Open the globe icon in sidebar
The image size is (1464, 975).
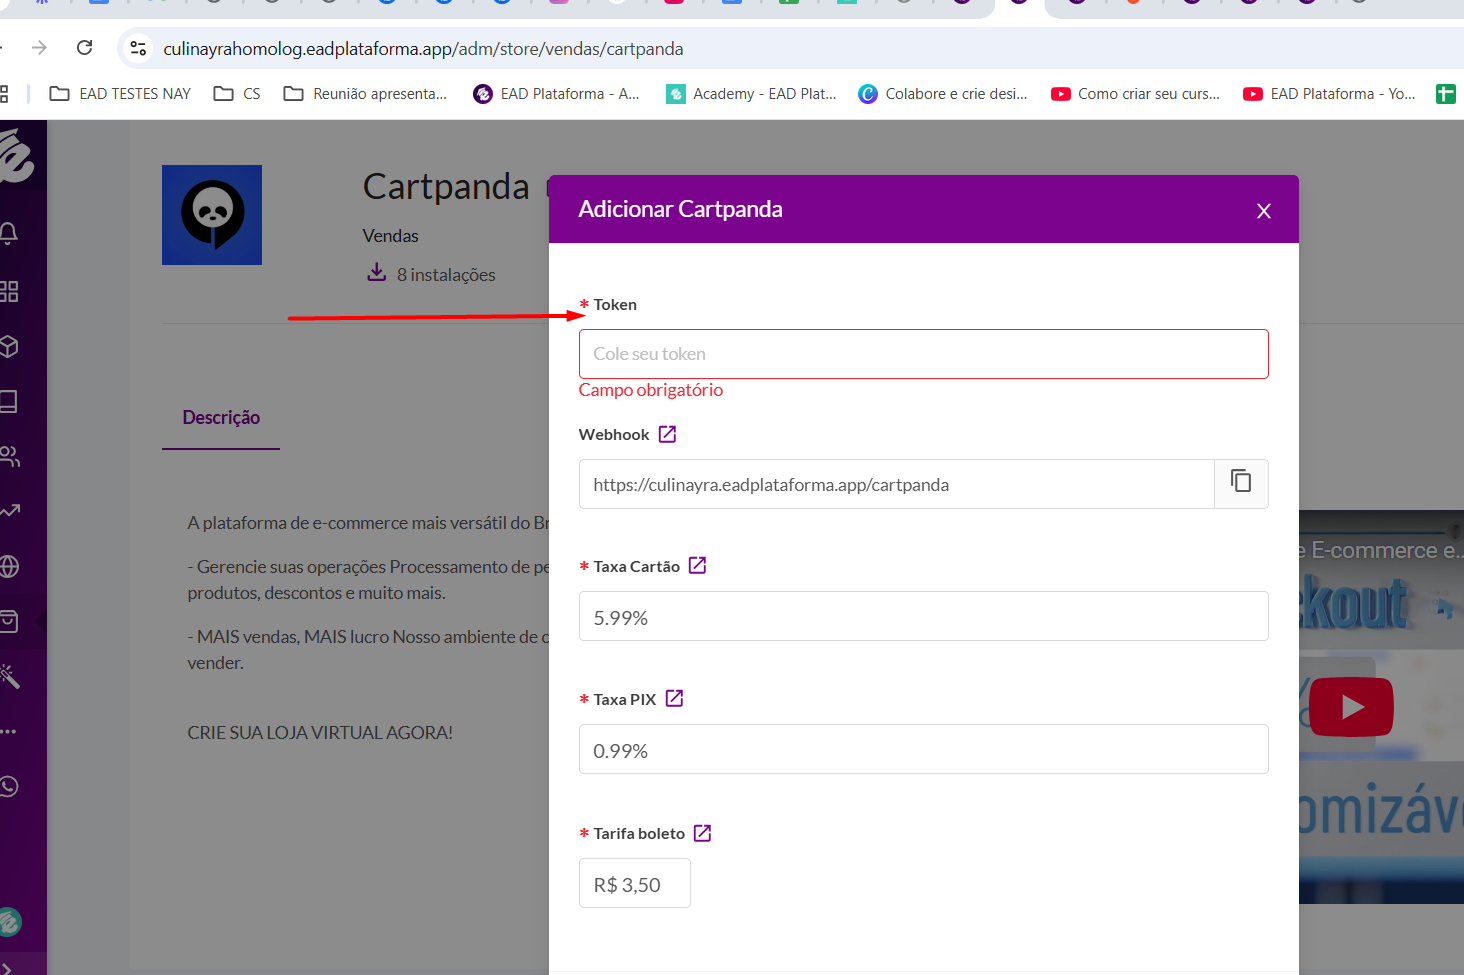8,566
